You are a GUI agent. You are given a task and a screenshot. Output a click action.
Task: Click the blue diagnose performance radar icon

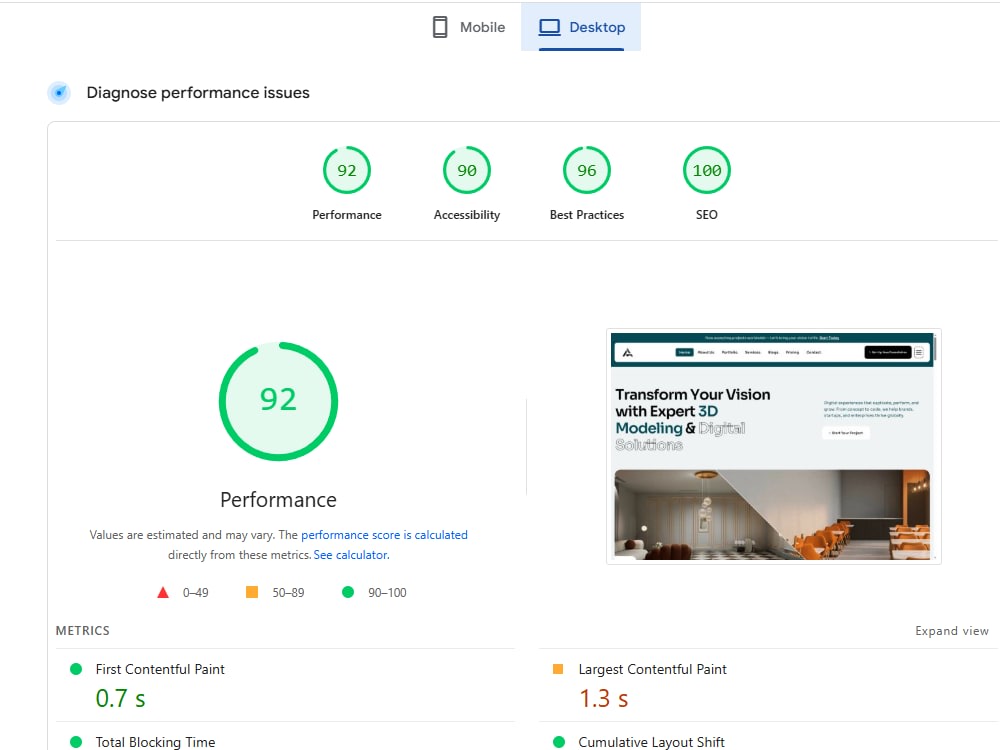point(59,93)
